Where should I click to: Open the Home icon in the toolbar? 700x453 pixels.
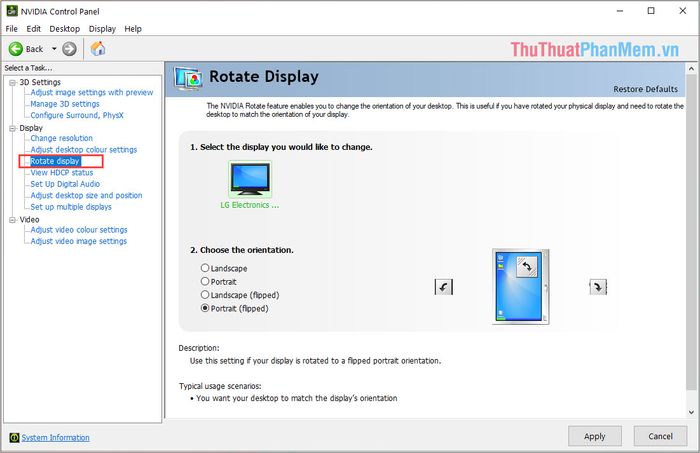point(98,48)
